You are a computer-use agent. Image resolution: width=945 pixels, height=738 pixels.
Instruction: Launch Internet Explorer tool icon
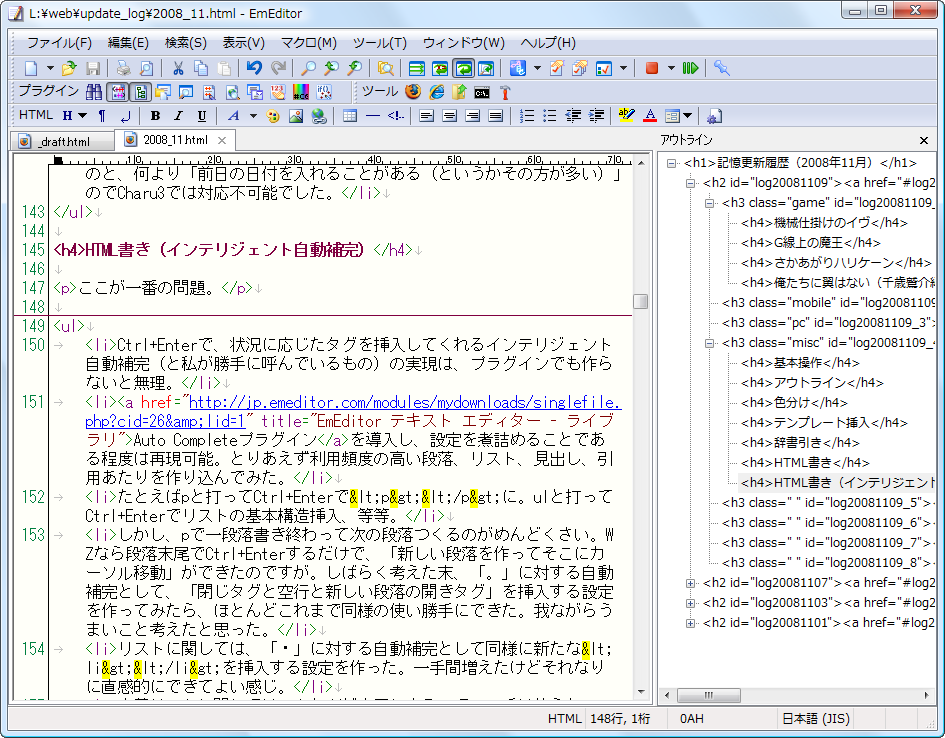[436, 92]
